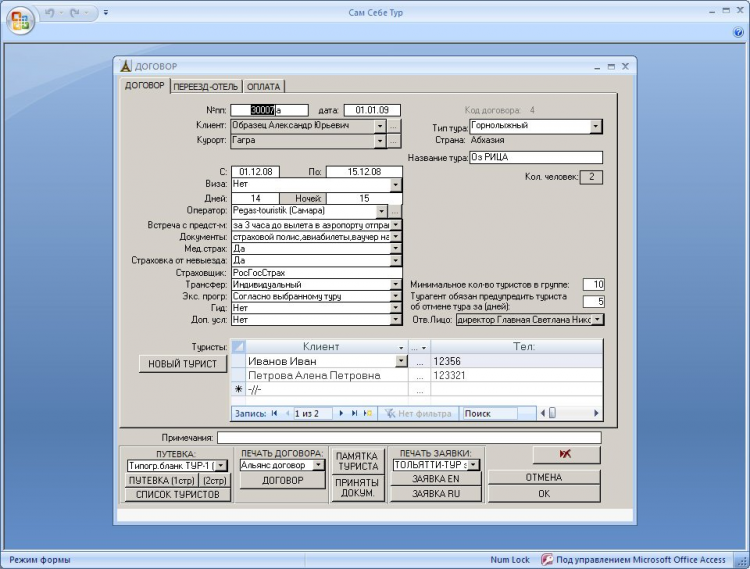Click the ЗАЯВКА RU button

436,494
